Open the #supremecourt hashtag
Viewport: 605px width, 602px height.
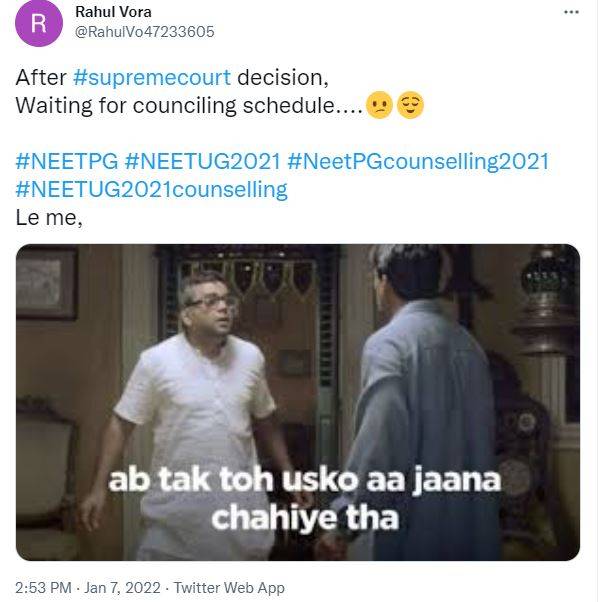tap(152, 78)
